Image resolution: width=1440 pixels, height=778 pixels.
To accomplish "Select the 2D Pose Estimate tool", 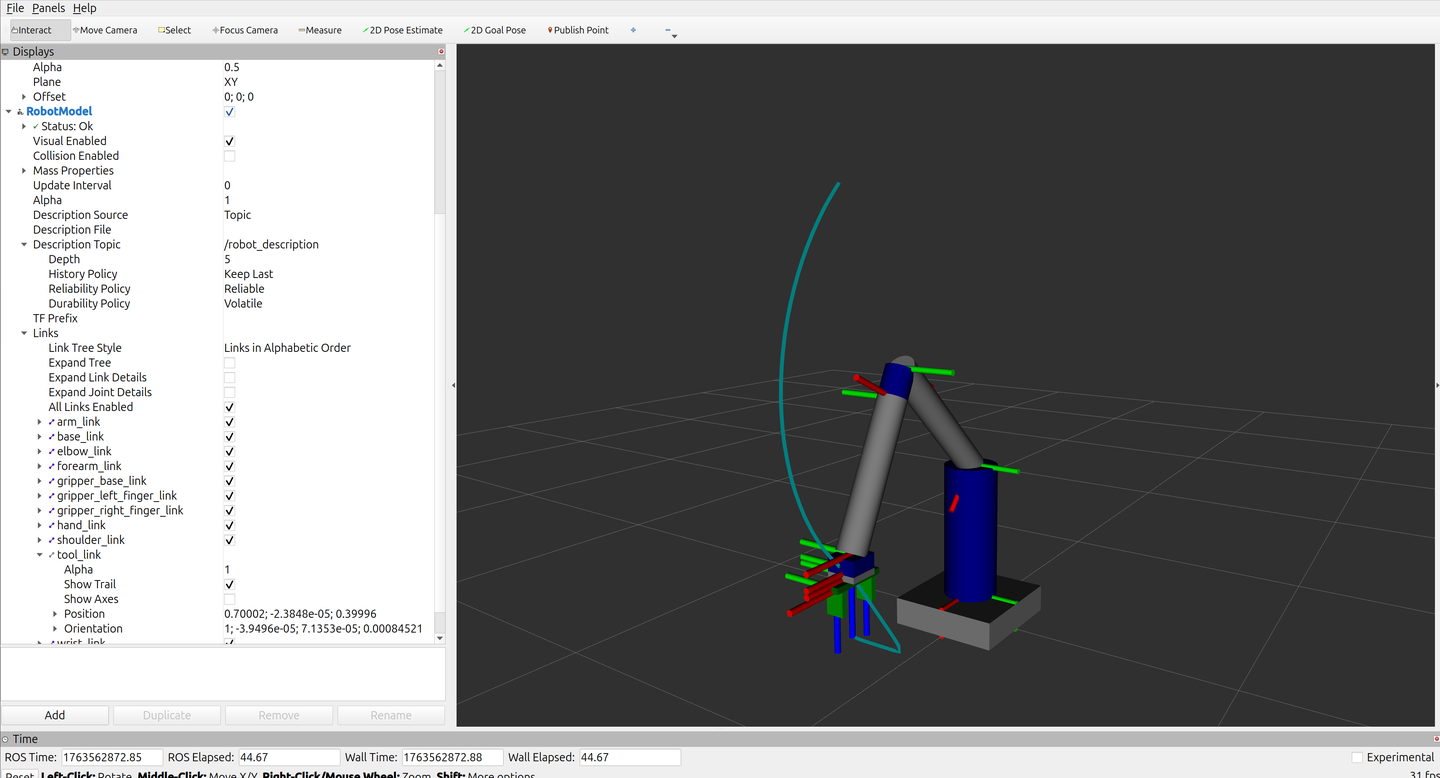I will pos(402,30).
